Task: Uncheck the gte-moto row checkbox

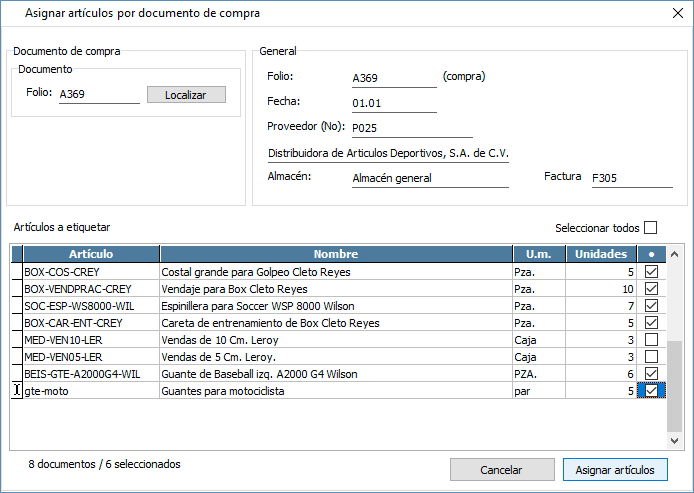Action: coord(652,391)
